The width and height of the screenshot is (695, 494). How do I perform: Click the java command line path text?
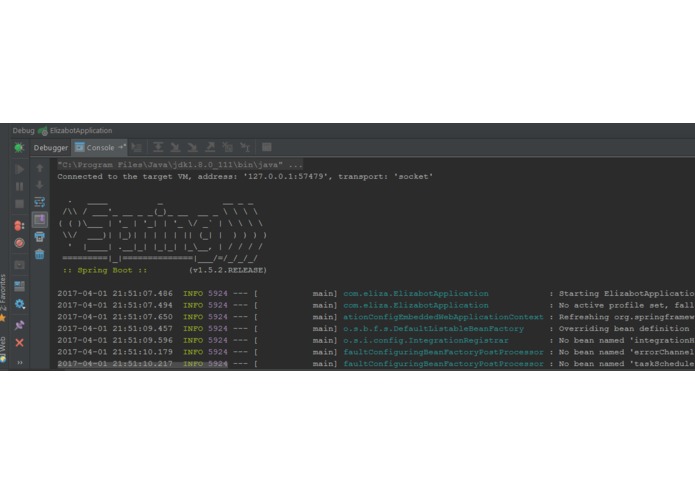[x=180, y=165]
